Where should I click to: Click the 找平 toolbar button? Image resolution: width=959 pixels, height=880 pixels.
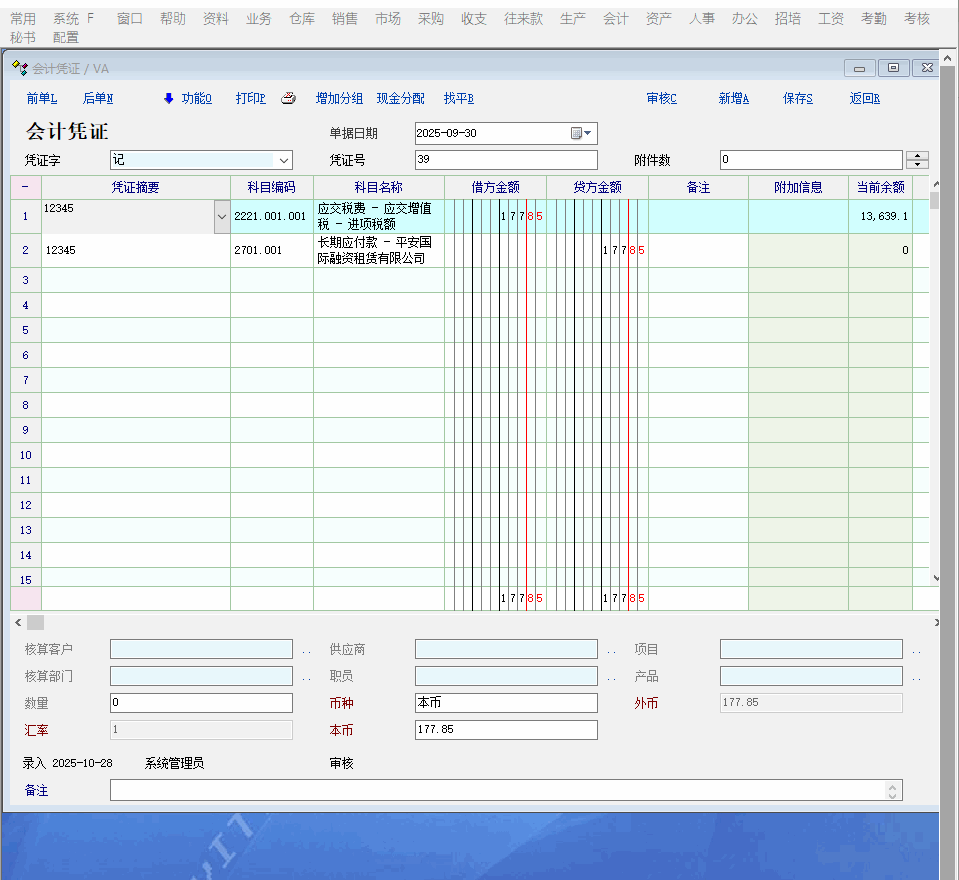coord(458,98)
